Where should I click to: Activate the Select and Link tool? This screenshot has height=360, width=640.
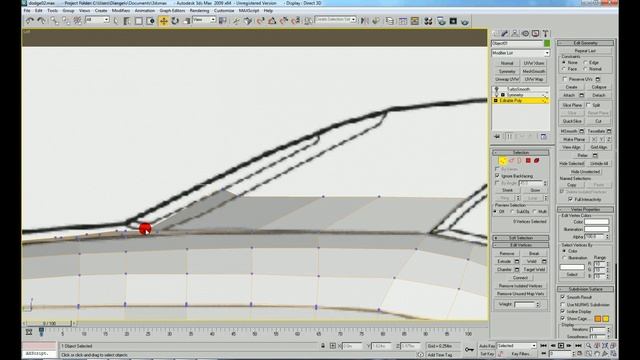(54, 20)
